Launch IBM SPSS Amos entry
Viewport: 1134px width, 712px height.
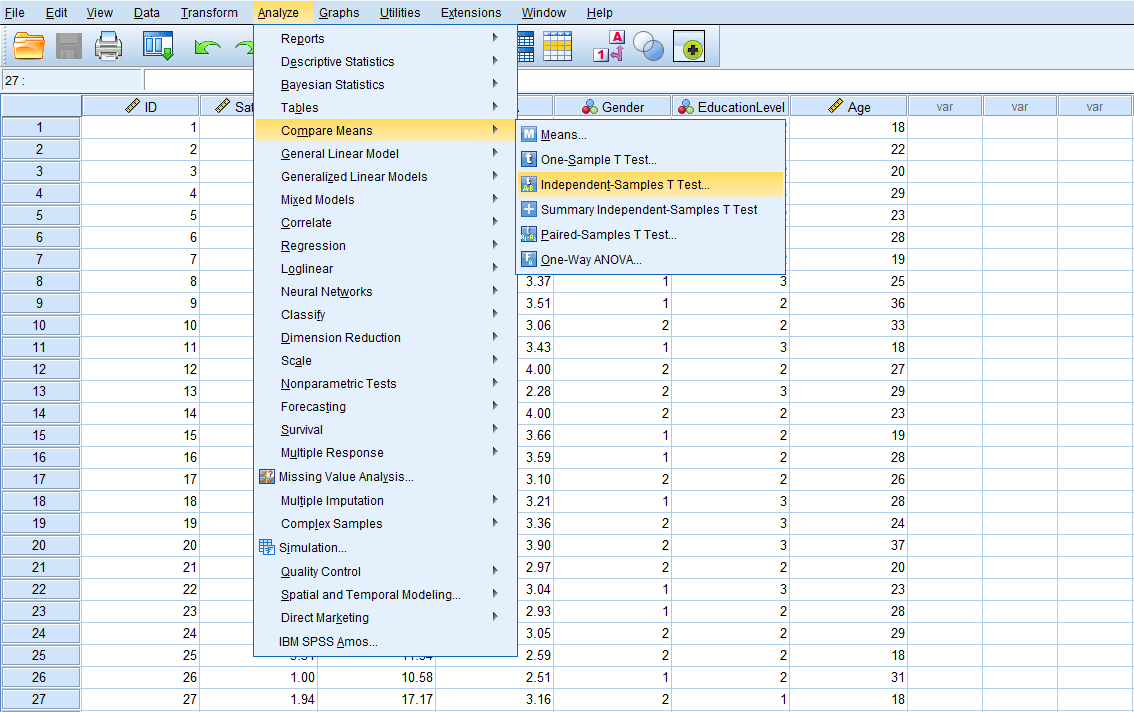click(x=328, y=642)
